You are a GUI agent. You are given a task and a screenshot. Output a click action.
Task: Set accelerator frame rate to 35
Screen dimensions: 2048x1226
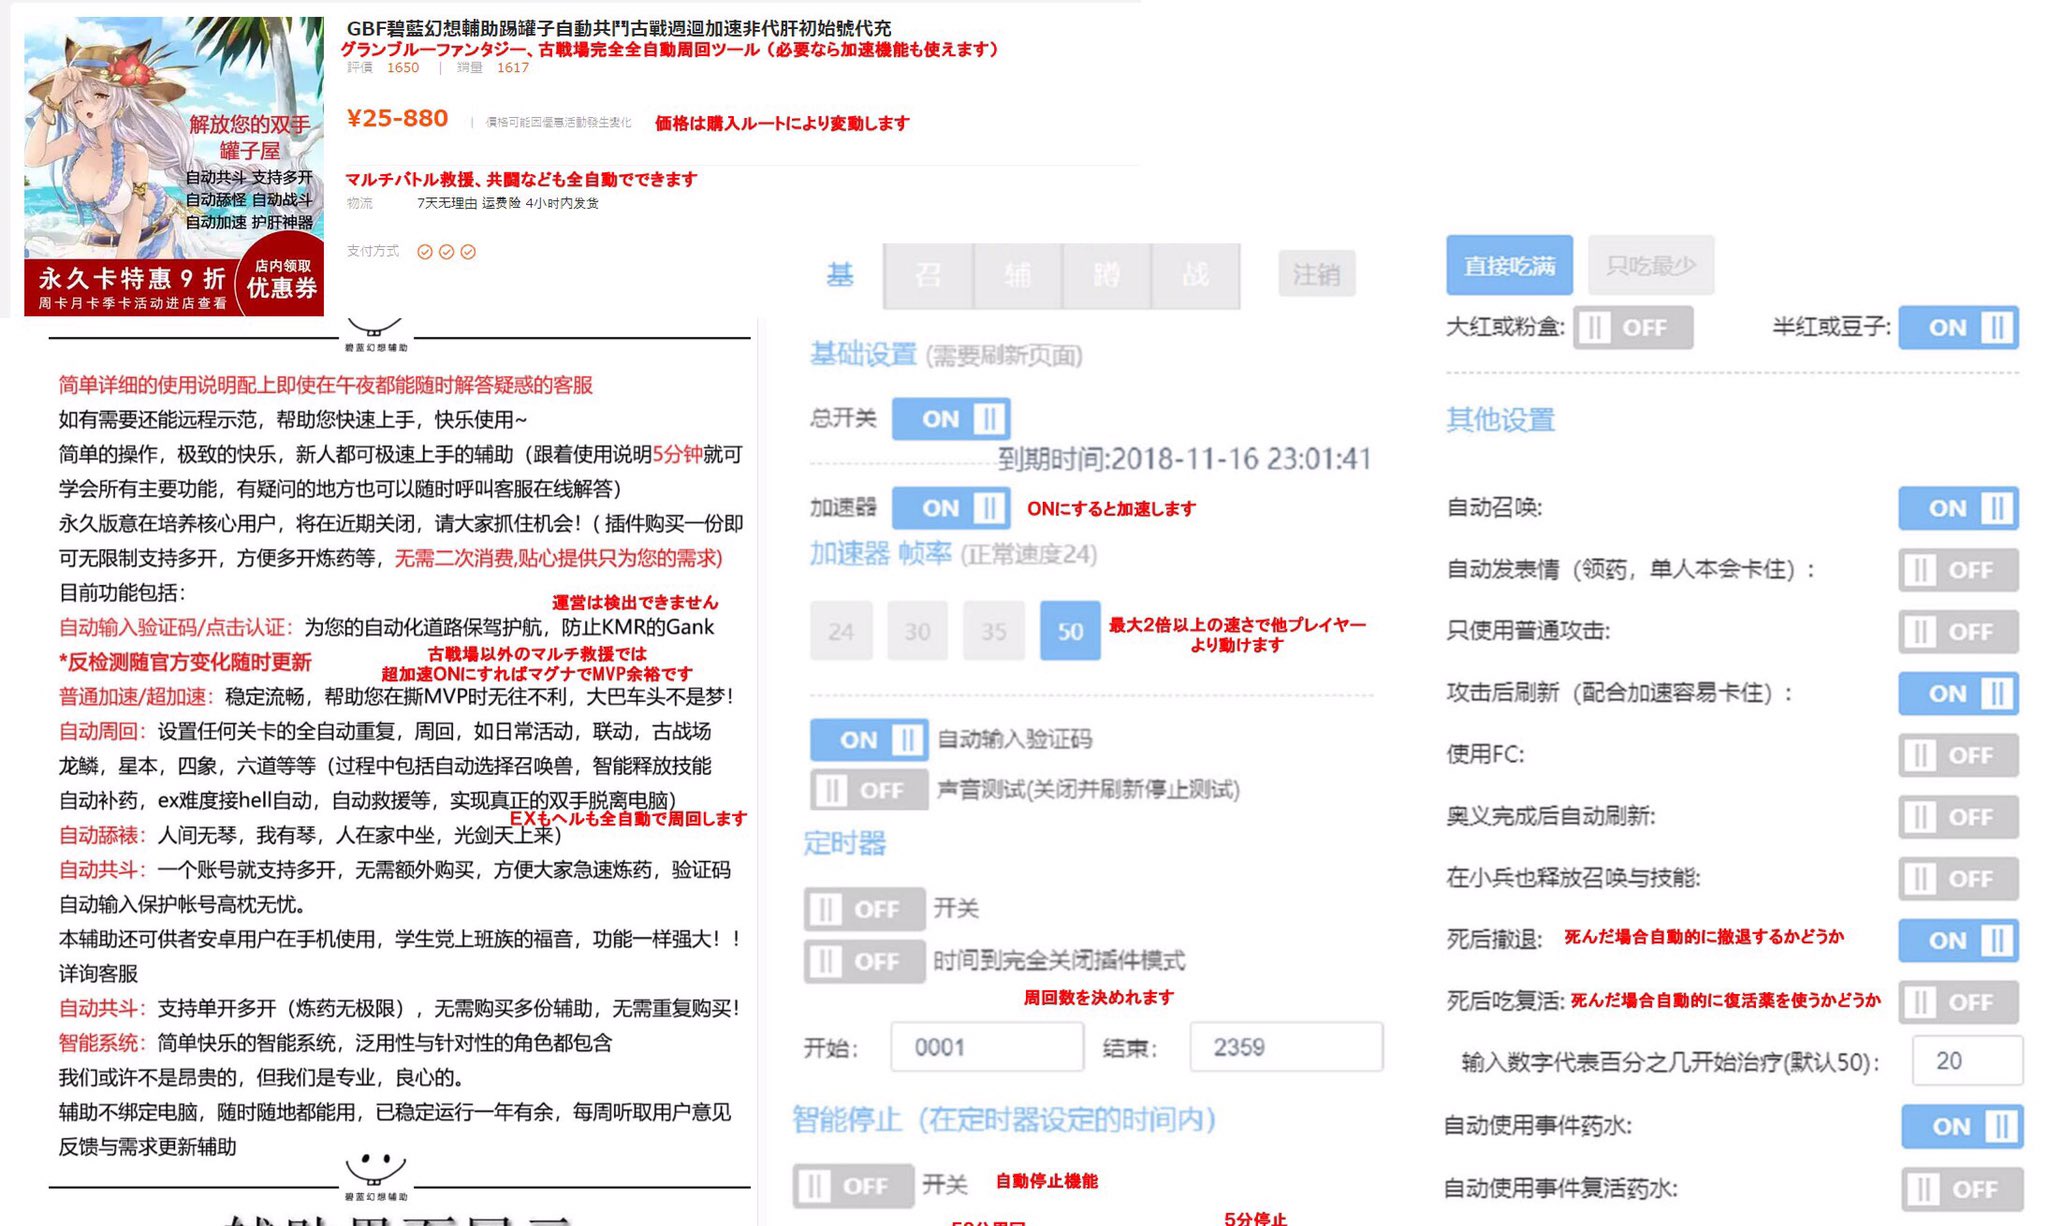(993, 631)
